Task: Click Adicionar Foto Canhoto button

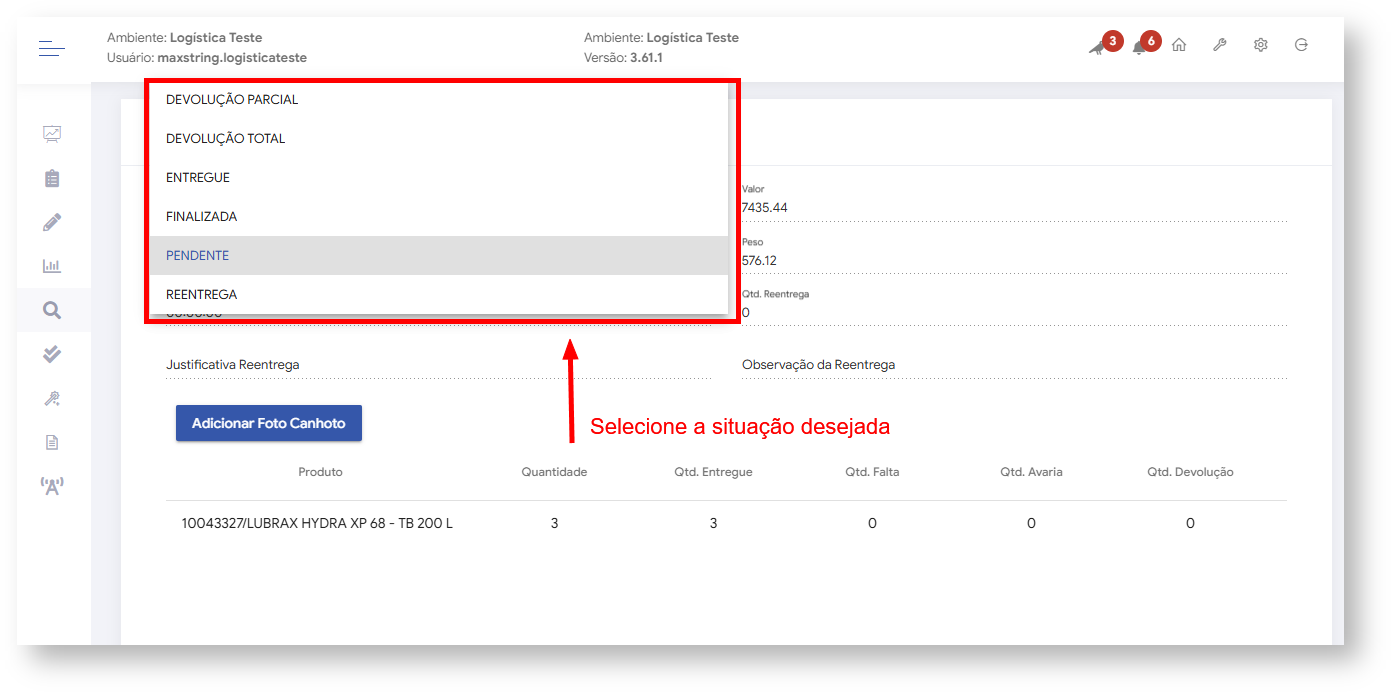Action: pyautogui.click(x=269, y=423)
